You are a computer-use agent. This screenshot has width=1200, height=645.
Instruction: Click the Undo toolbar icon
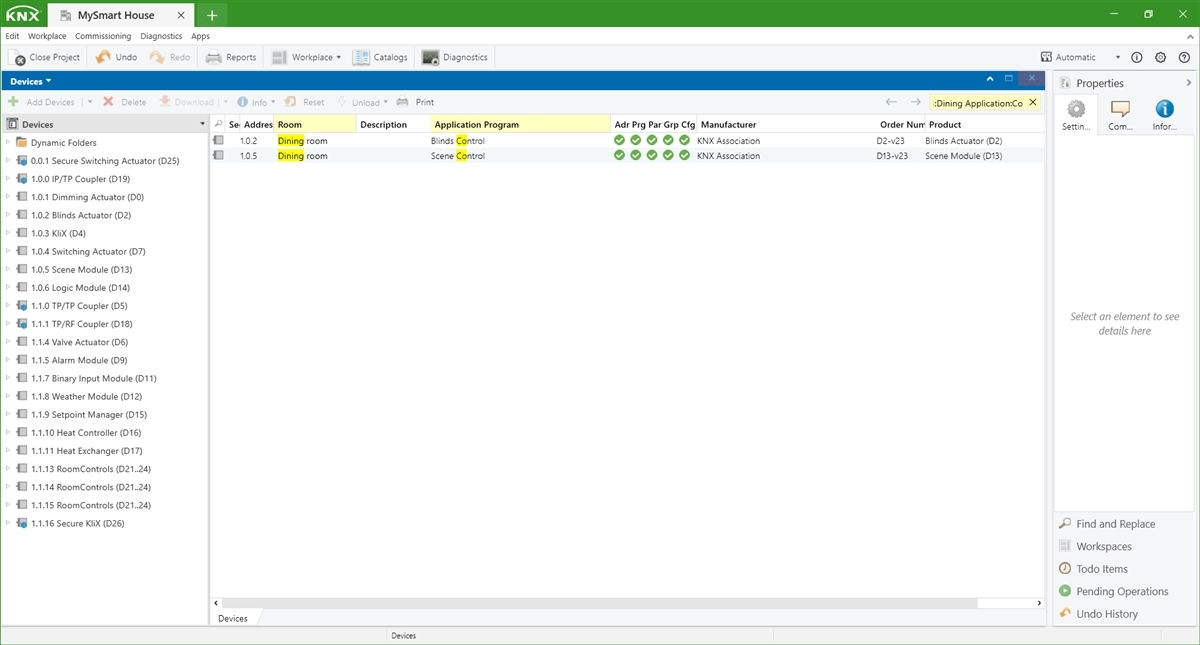coord(104,58)
